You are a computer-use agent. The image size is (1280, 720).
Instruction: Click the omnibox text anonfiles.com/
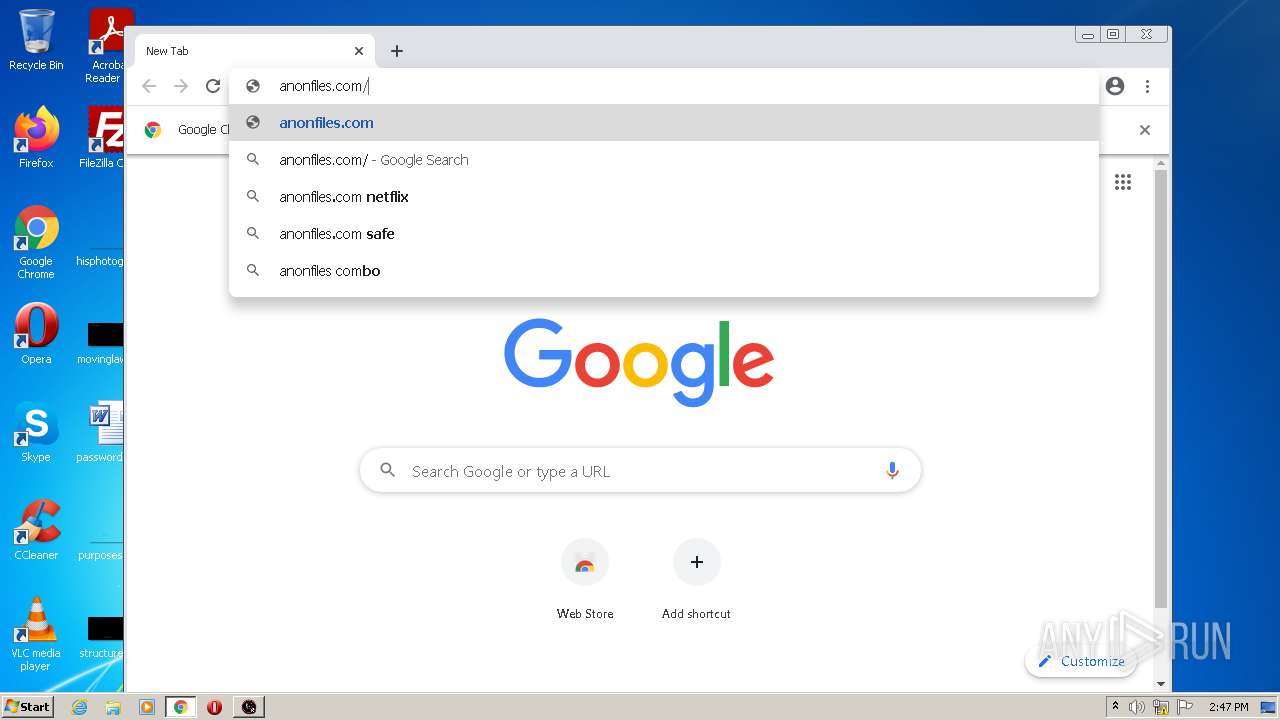click(324, 86)
